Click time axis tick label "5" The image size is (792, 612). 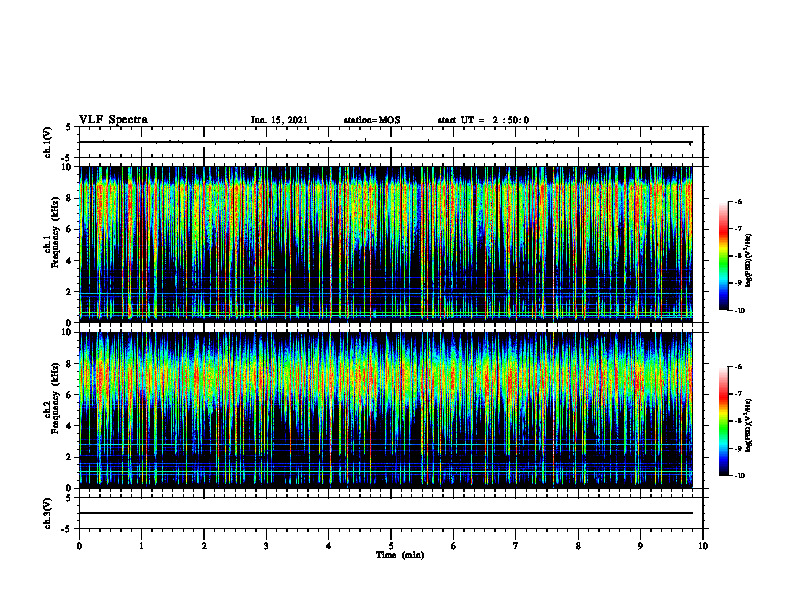click(391, 546)
